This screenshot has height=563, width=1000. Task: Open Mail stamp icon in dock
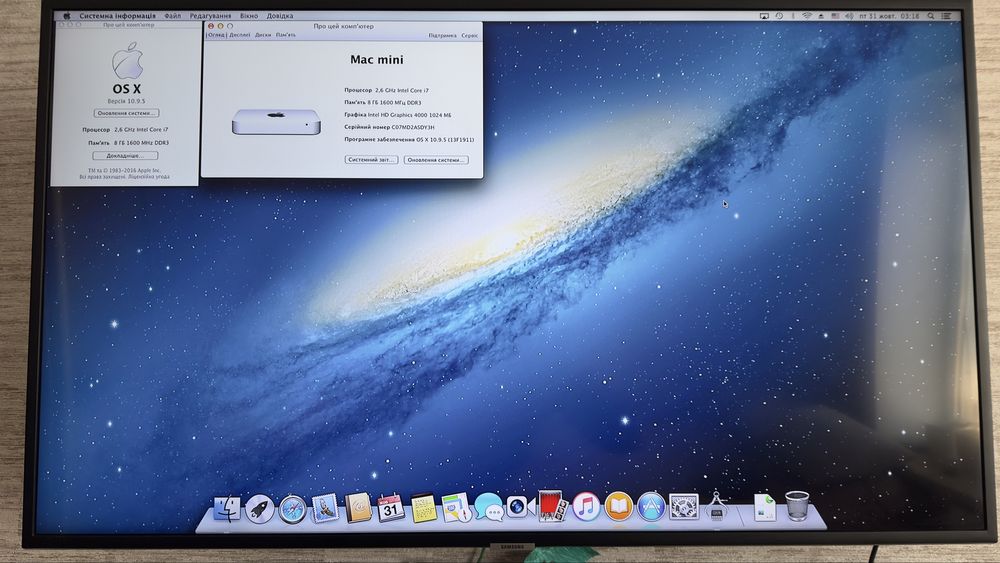pyautogui.click(x=325, y=508)
